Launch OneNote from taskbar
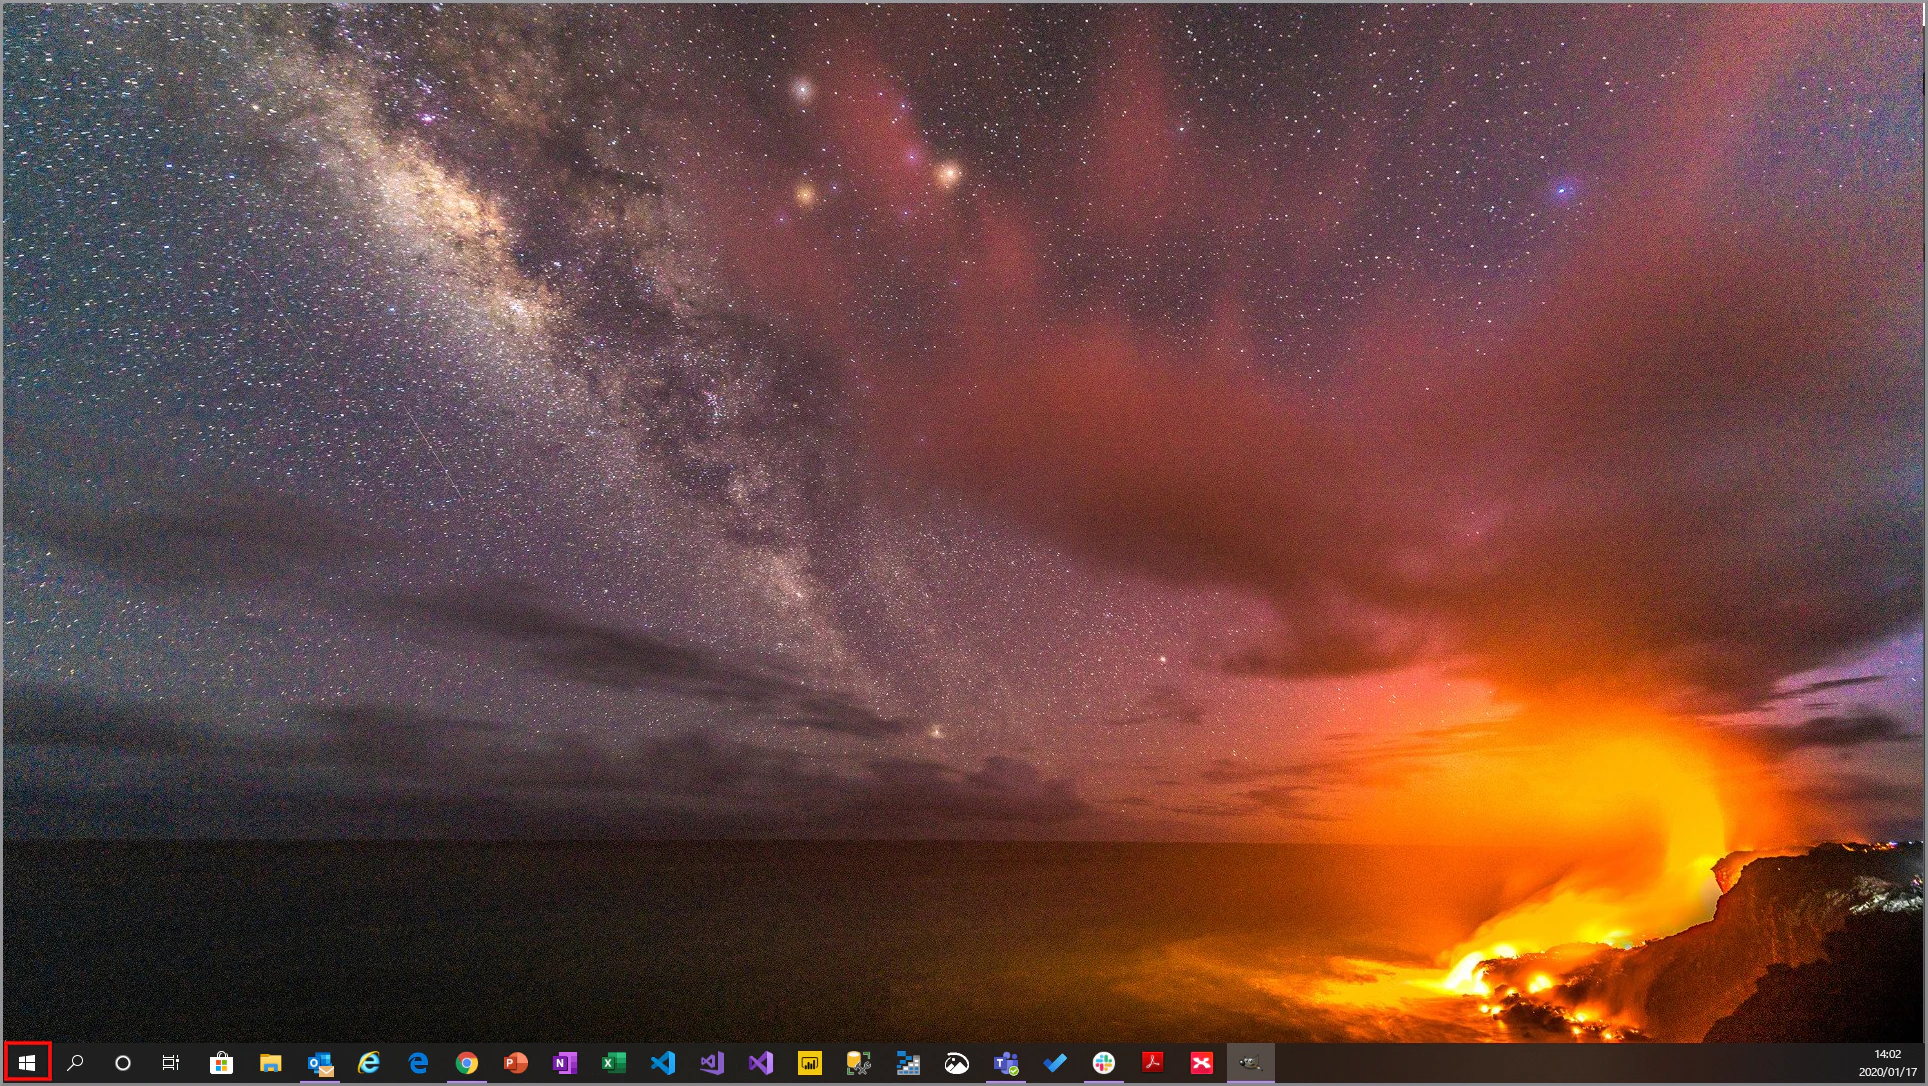This screenshot has height=1086, width=1928. tap(565, 1063)
